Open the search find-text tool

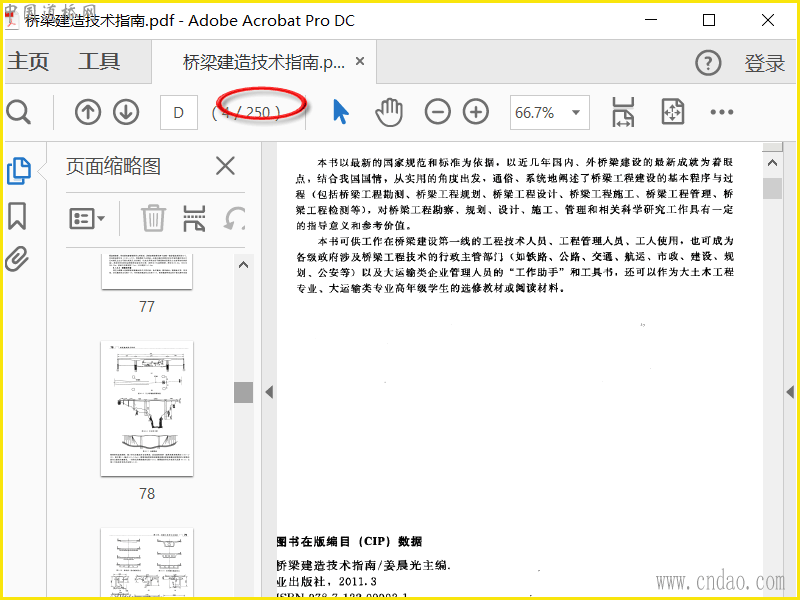click(x=18, y=112)
